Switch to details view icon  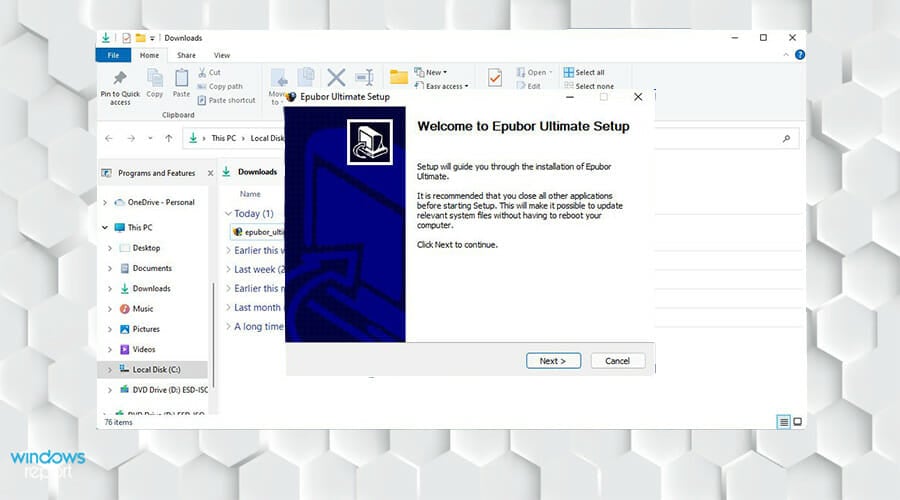pos(783,422)
